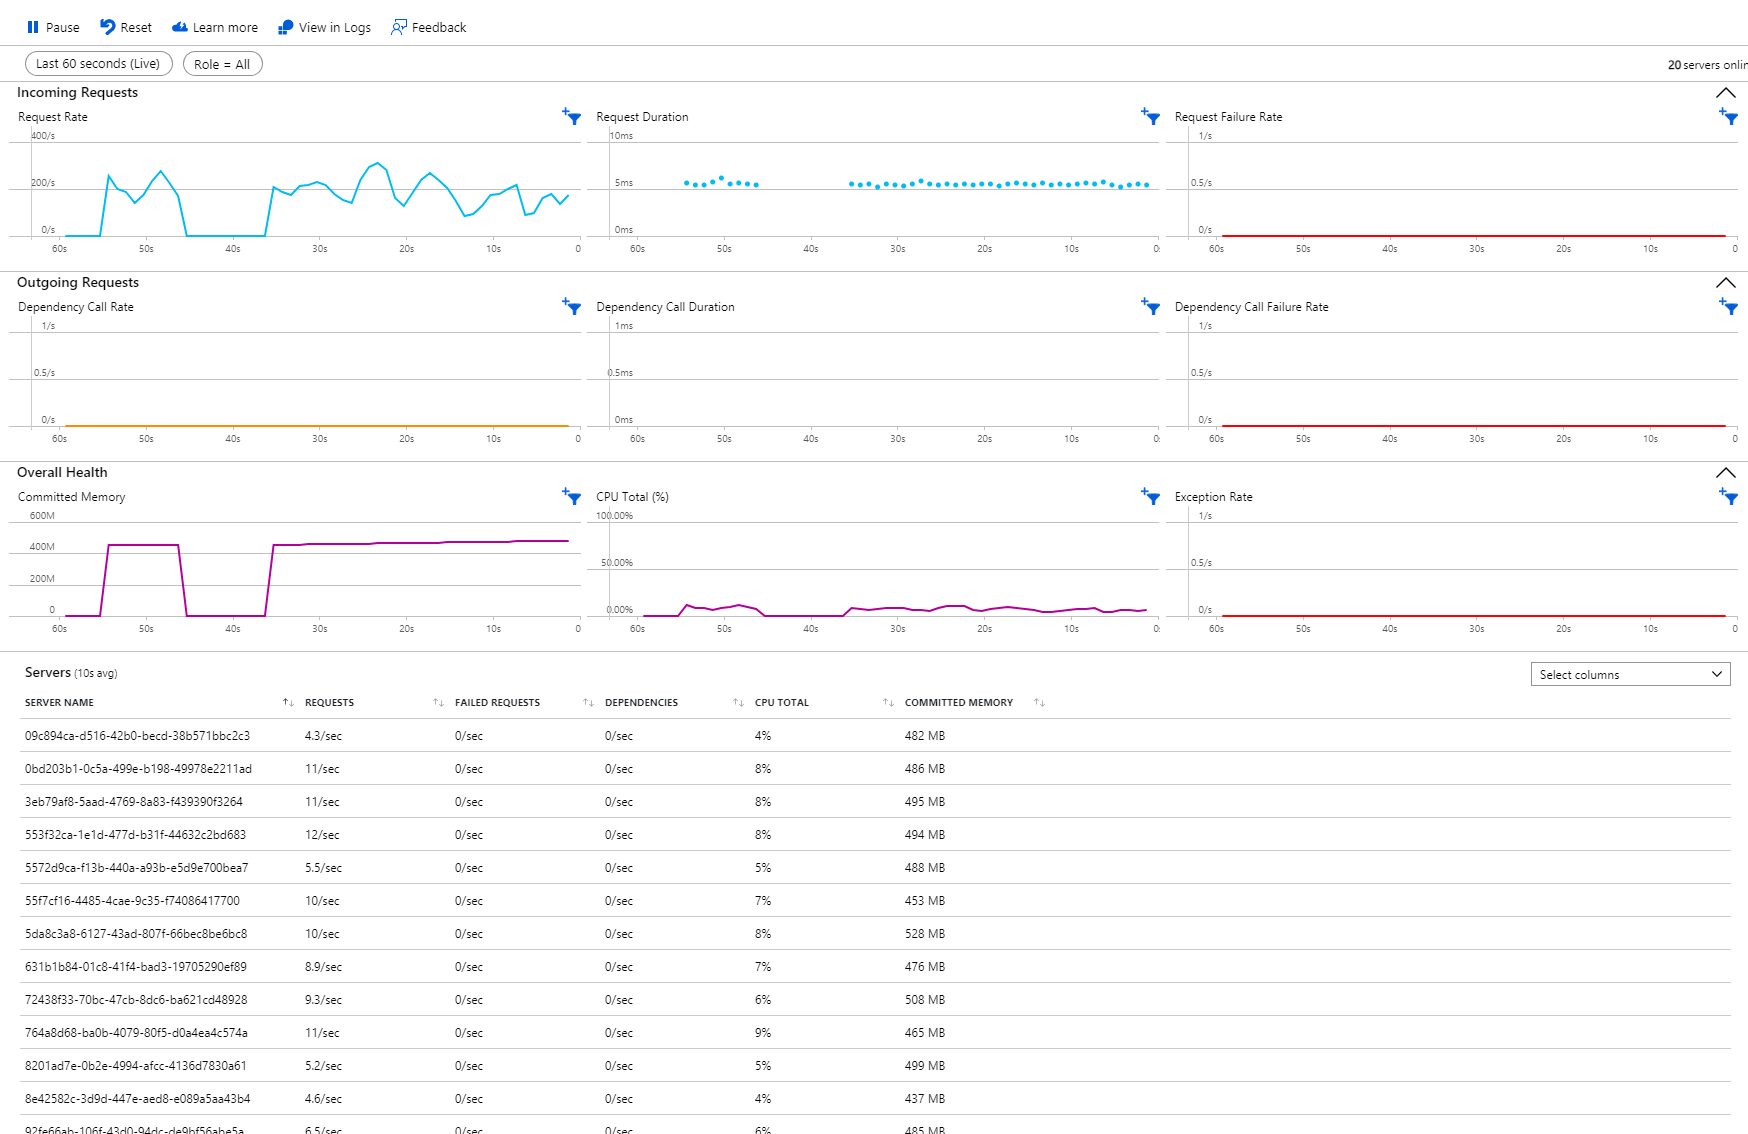Image resolution: width=1748 pixels, height=1134 pixels.
Task: Add filter to Dependency Call Rate chart
Action: click(572, 307)
